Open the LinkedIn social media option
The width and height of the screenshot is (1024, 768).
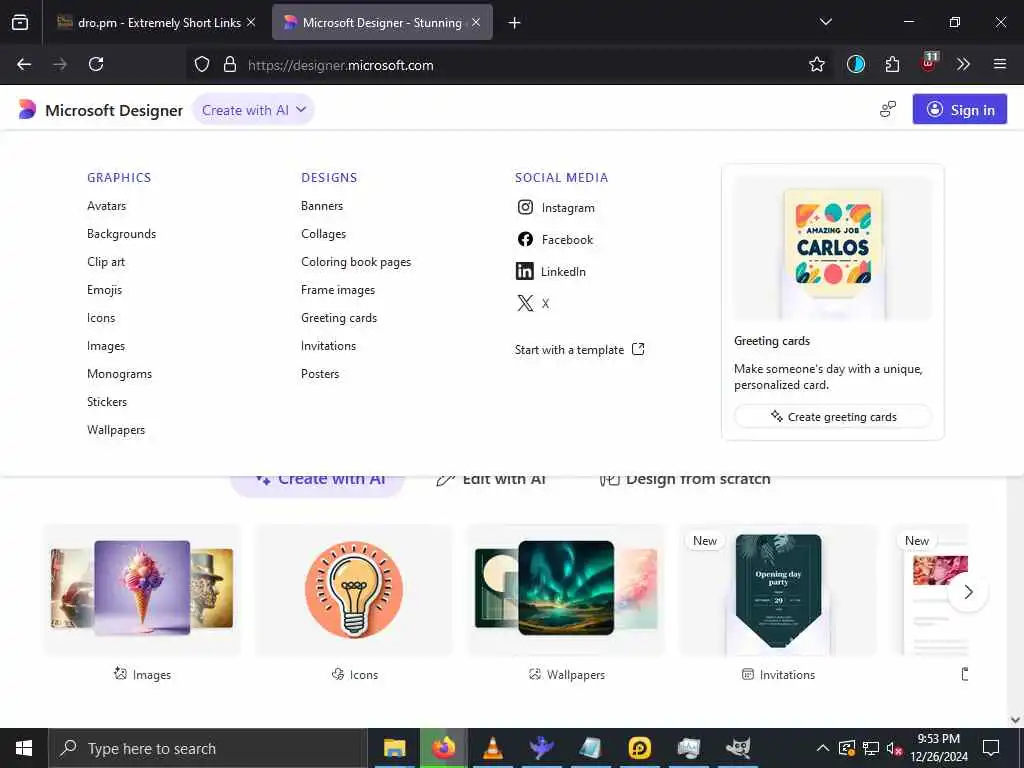pos(551,271)
